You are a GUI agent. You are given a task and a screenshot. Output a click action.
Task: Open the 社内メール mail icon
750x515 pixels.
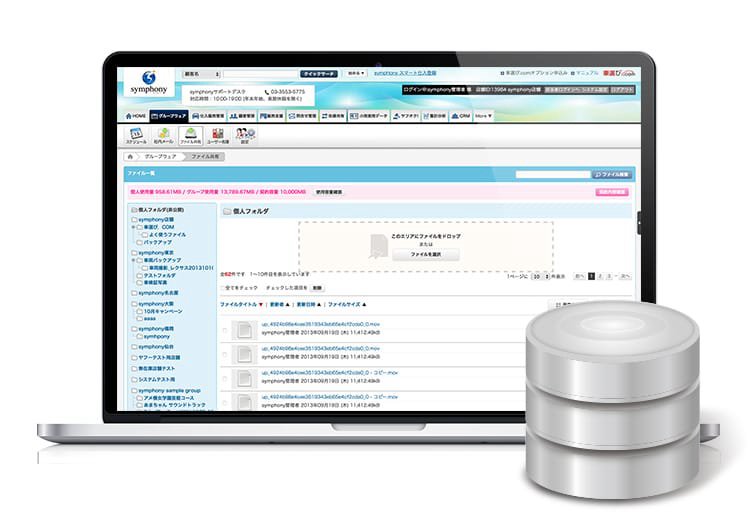[x=163, y=136]
